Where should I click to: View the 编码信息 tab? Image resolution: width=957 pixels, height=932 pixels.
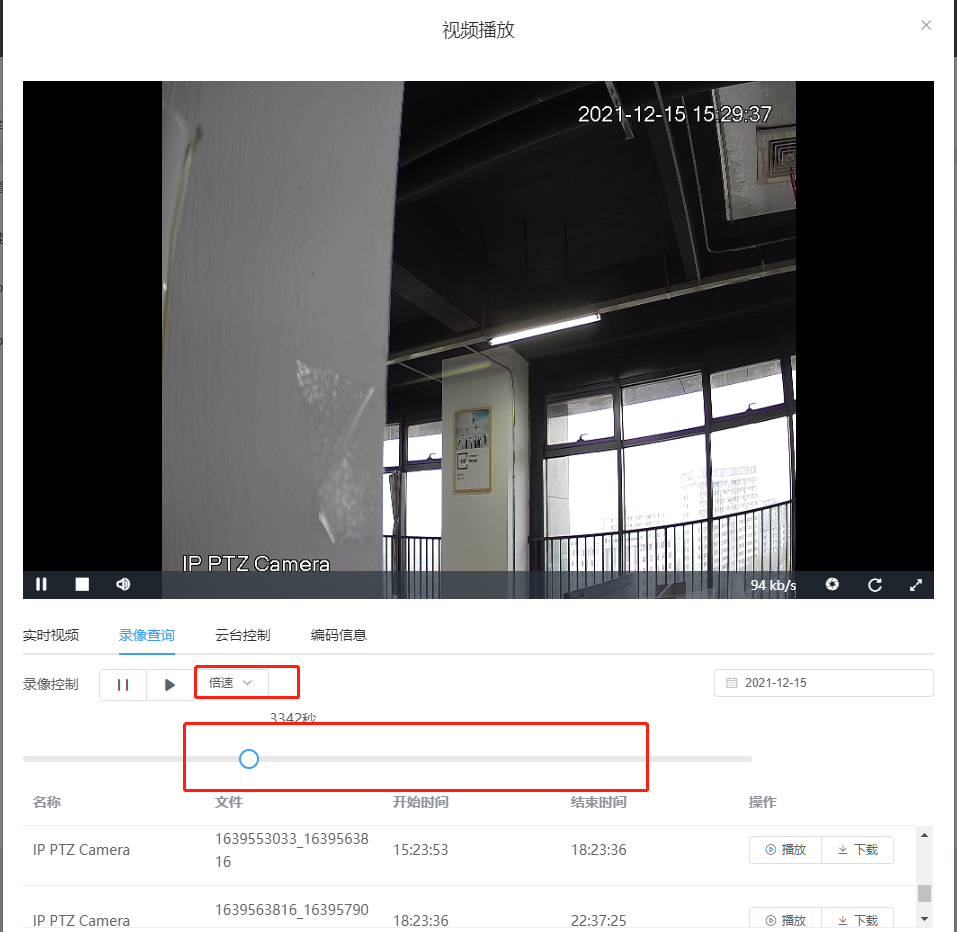pyautogui.click(x=338, y=634)
